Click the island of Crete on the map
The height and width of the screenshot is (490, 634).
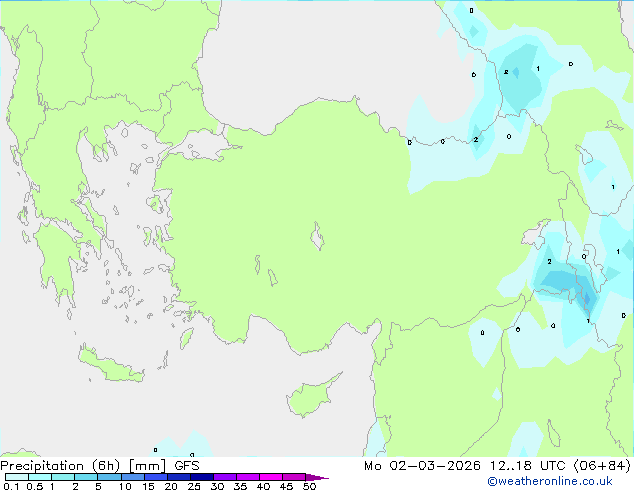pos(109,365)
